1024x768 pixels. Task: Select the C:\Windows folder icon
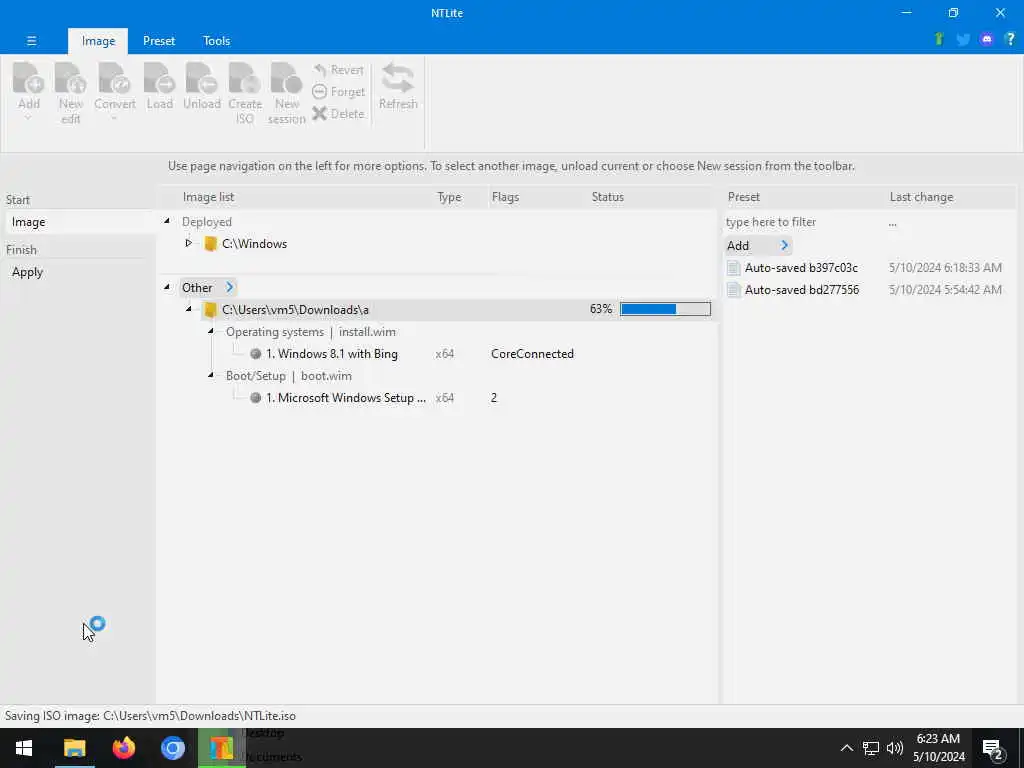pyautogui.click(x=210, y=244)
